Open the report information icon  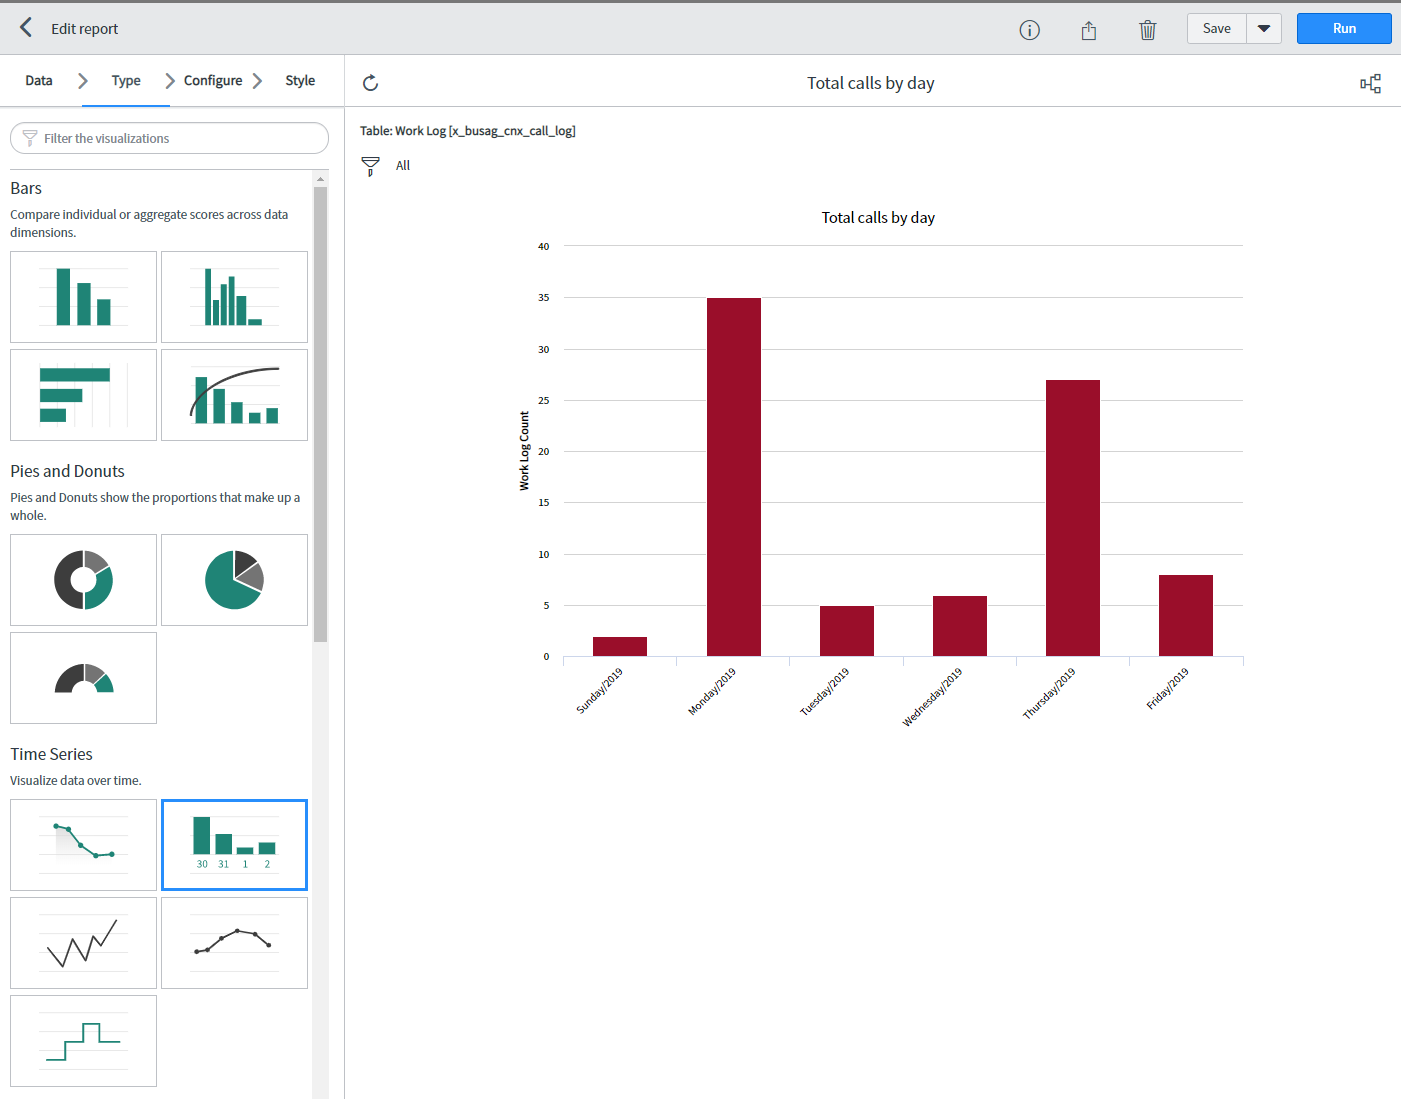[x=1029, y=30]
